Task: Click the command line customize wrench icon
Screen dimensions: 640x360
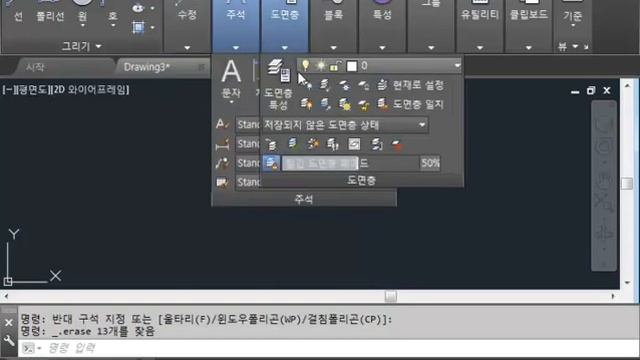Action: pos(9,340)
